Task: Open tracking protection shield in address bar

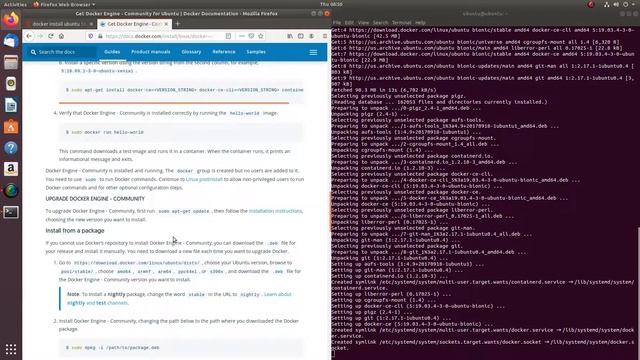Action: [91, 36]
